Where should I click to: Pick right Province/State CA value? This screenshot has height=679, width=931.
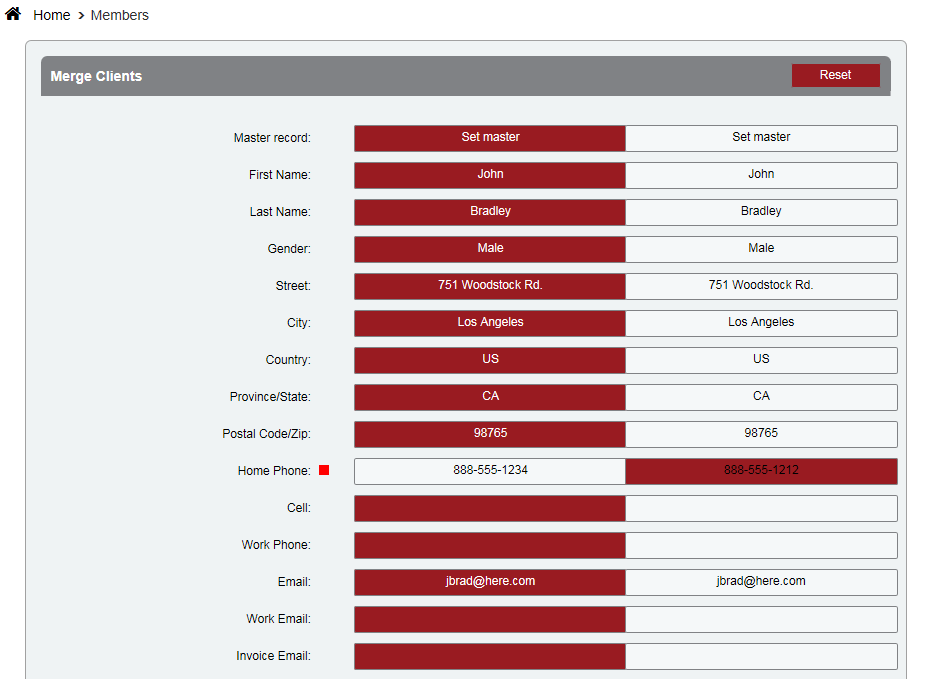point(761,397)
